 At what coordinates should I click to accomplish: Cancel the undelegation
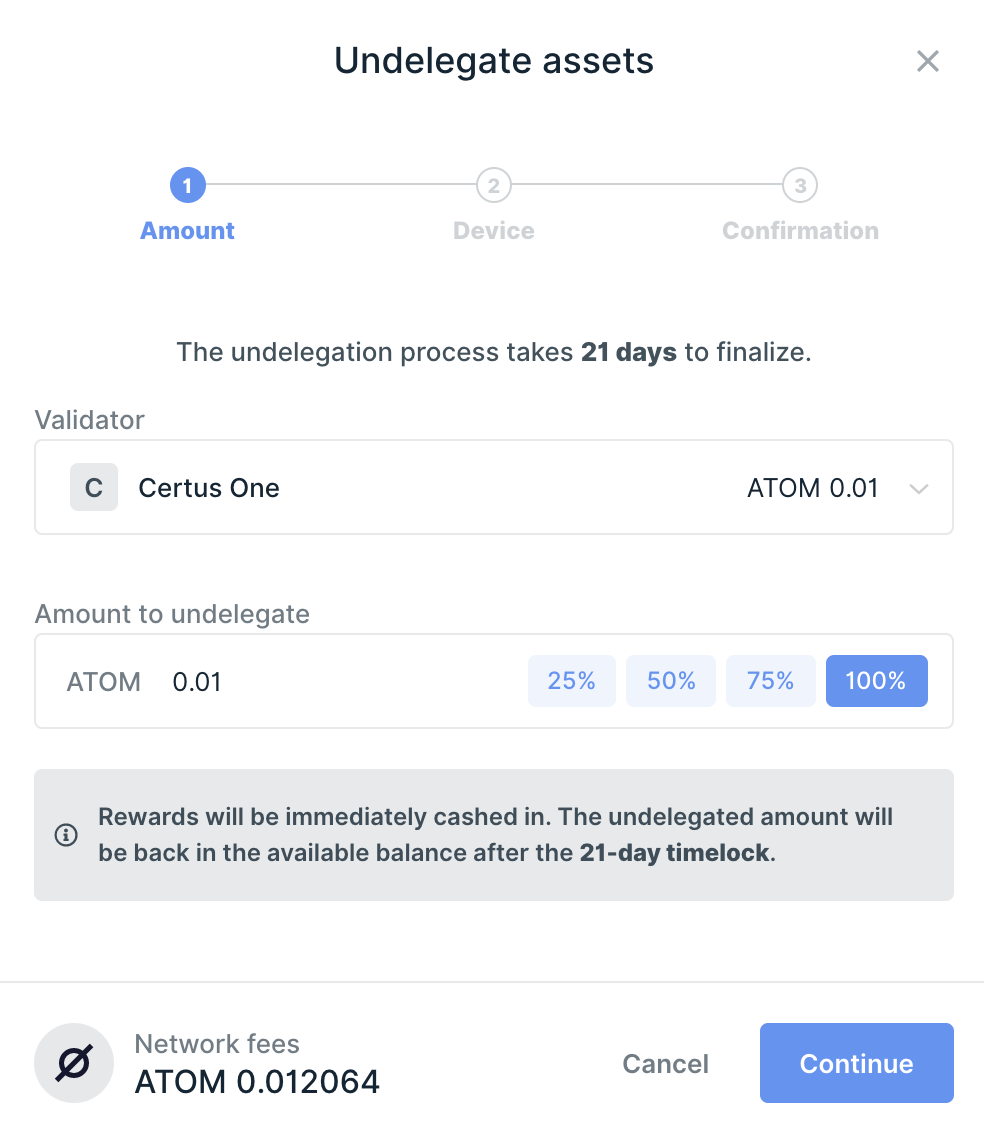coord(665,1063)
